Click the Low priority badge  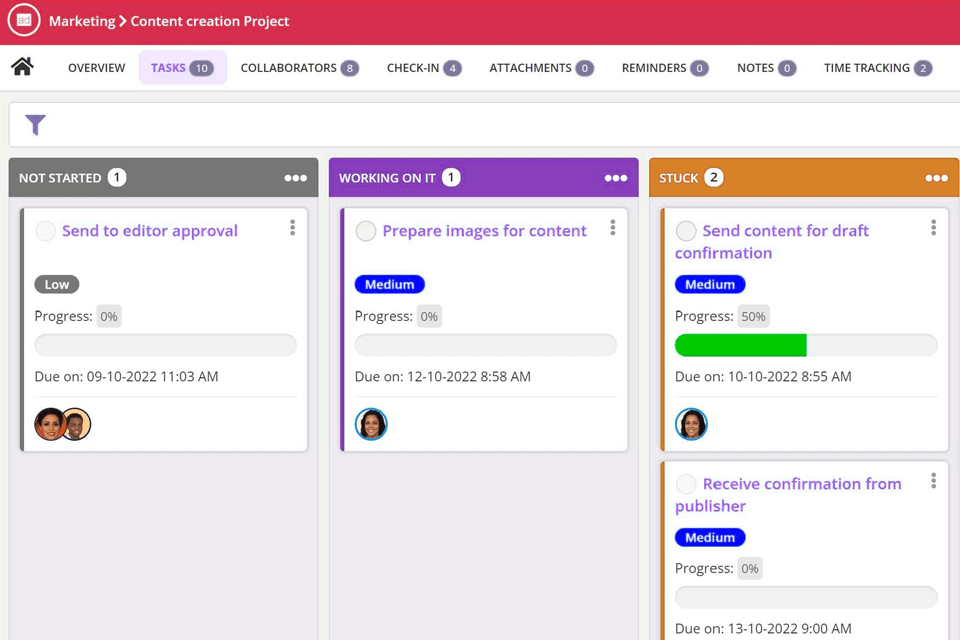coord(57,284)
